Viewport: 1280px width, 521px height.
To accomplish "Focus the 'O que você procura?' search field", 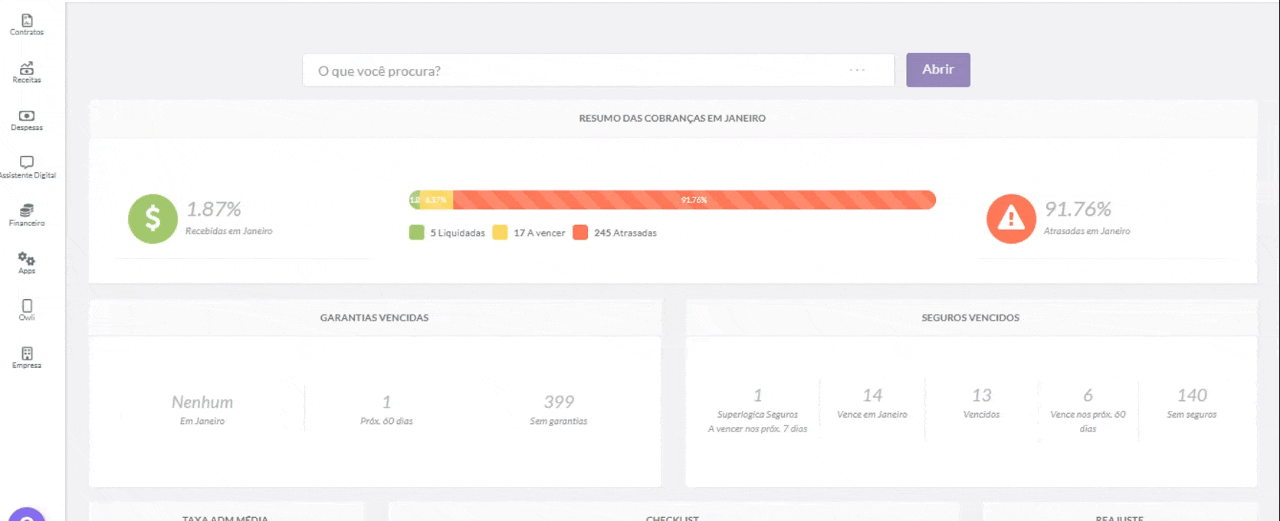I will (598, 70).
